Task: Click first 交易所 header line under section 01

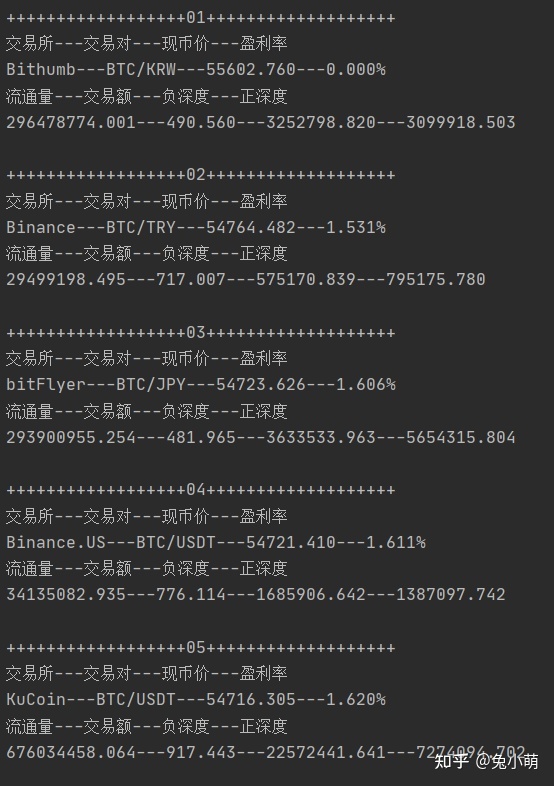Action: point(146,44)
